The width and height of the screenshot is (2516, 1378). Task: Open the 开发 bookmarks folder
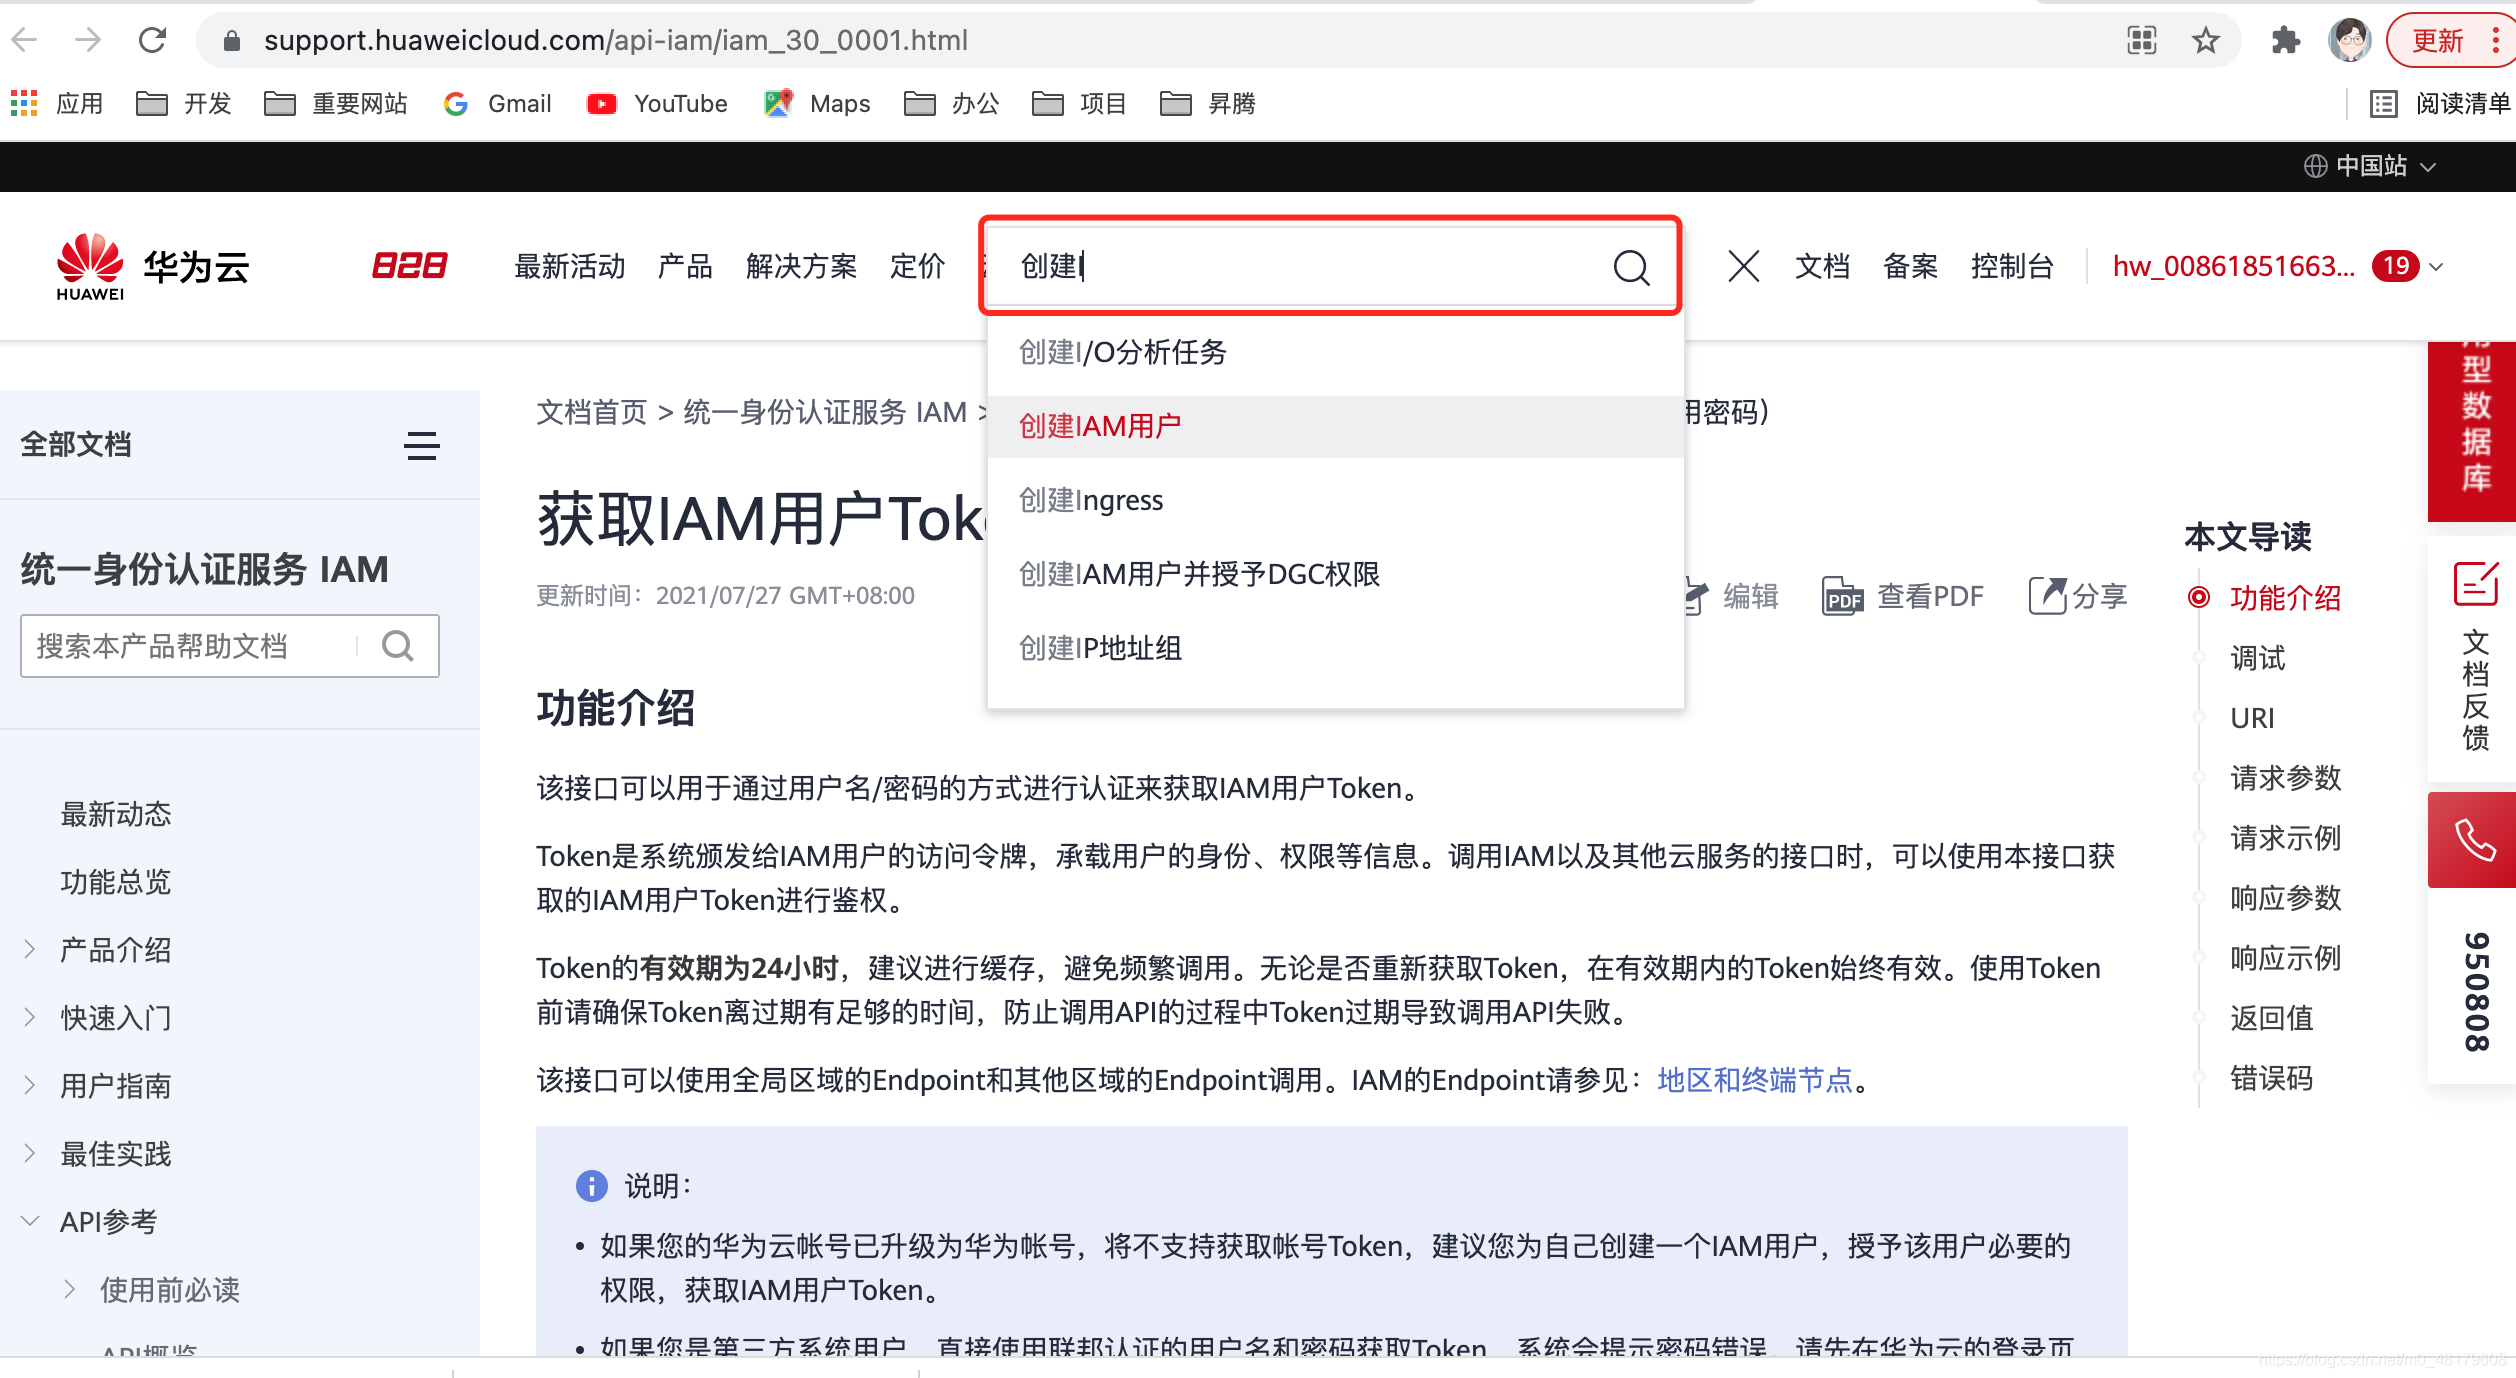[x=183, y=103]
